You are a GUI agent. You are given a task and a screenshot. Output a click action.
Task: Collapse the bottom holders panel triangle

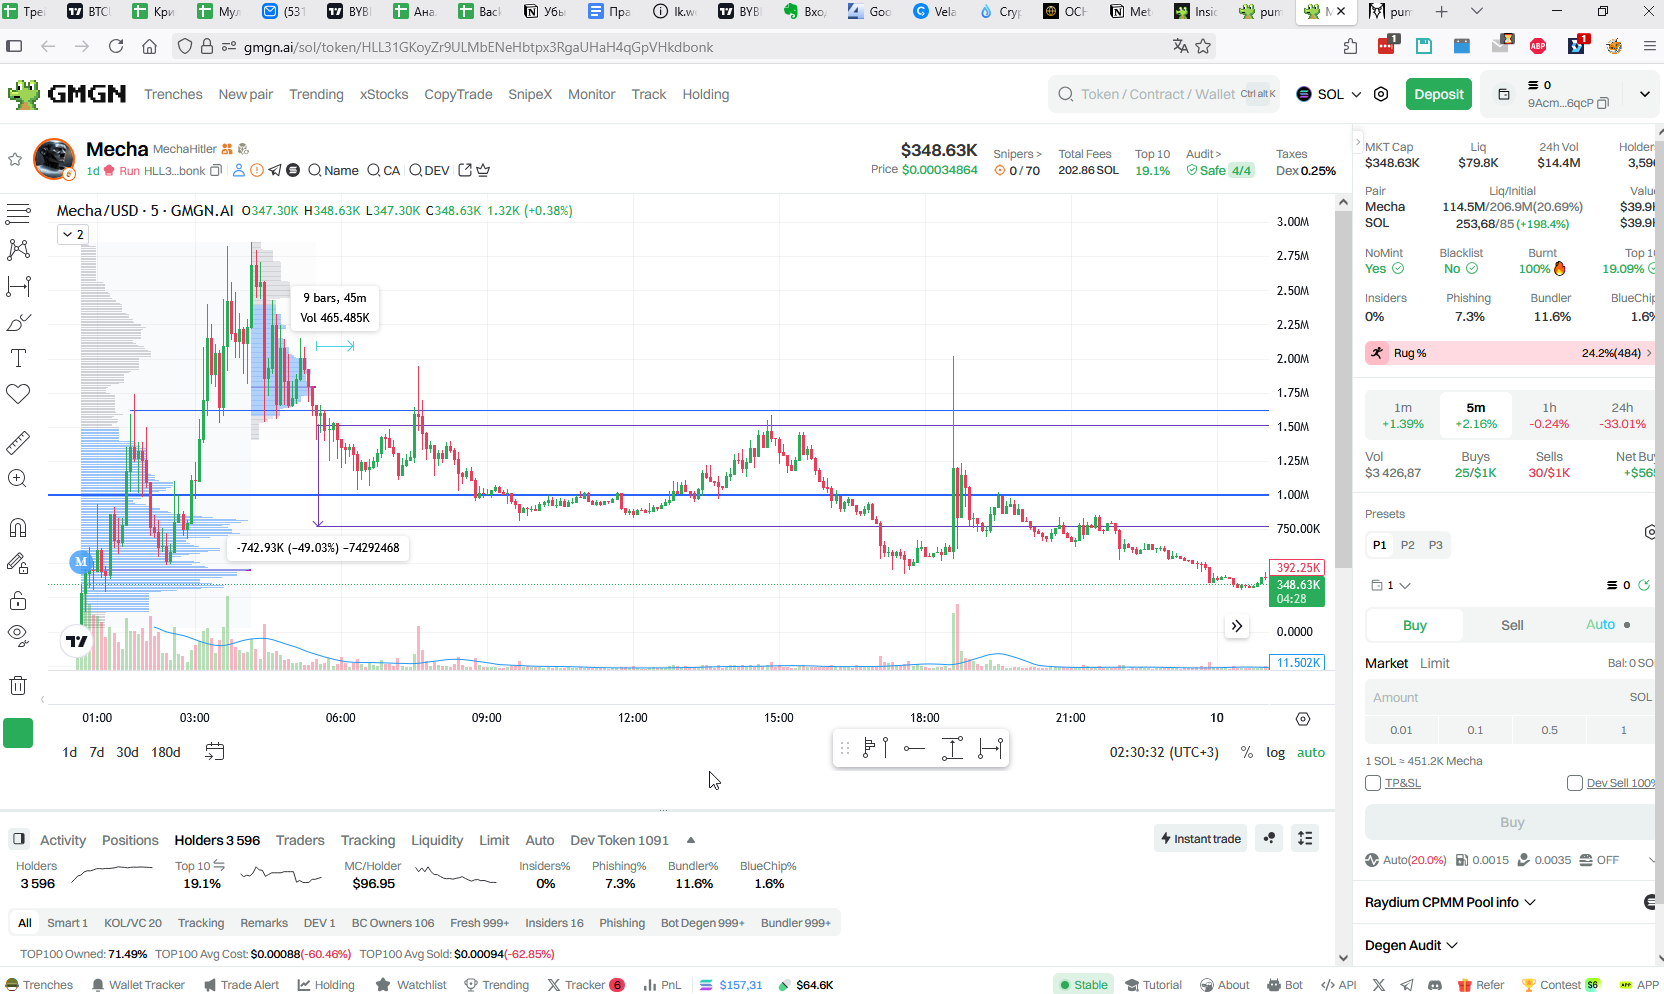pyautogui.click(x=690, y=840)
